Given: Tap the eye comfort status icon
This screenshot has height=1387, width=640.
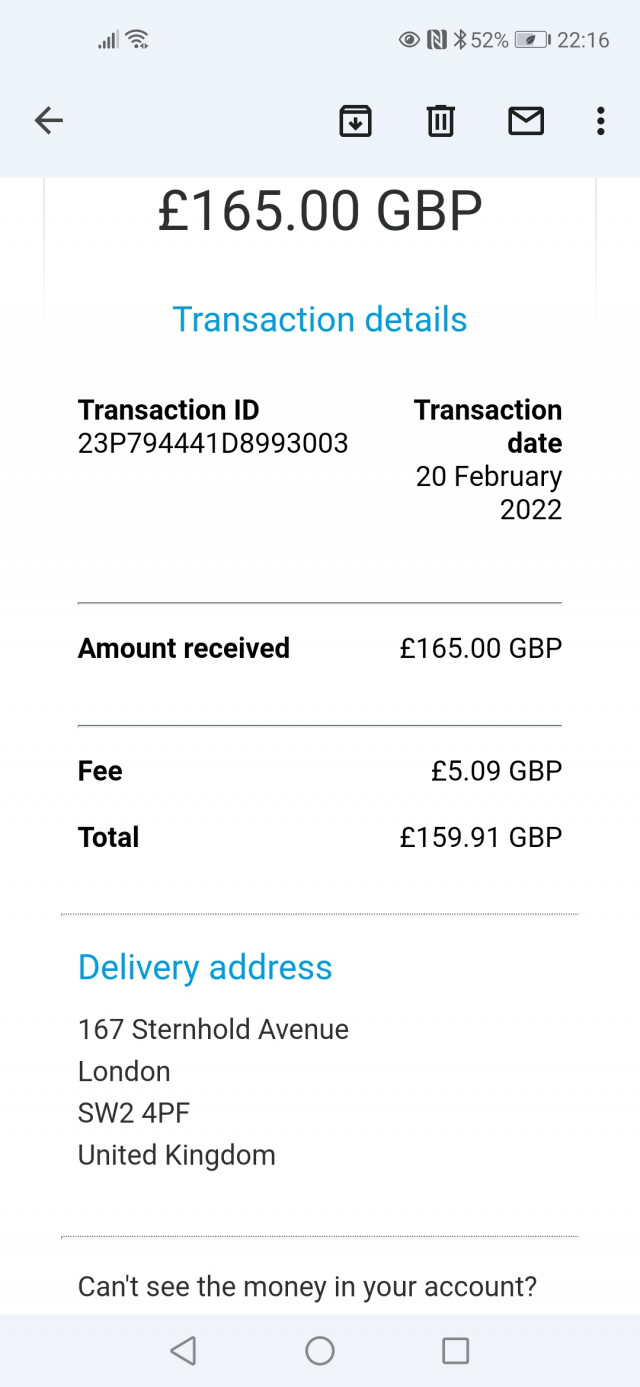Looking at the screenshot, I should 409,40.
